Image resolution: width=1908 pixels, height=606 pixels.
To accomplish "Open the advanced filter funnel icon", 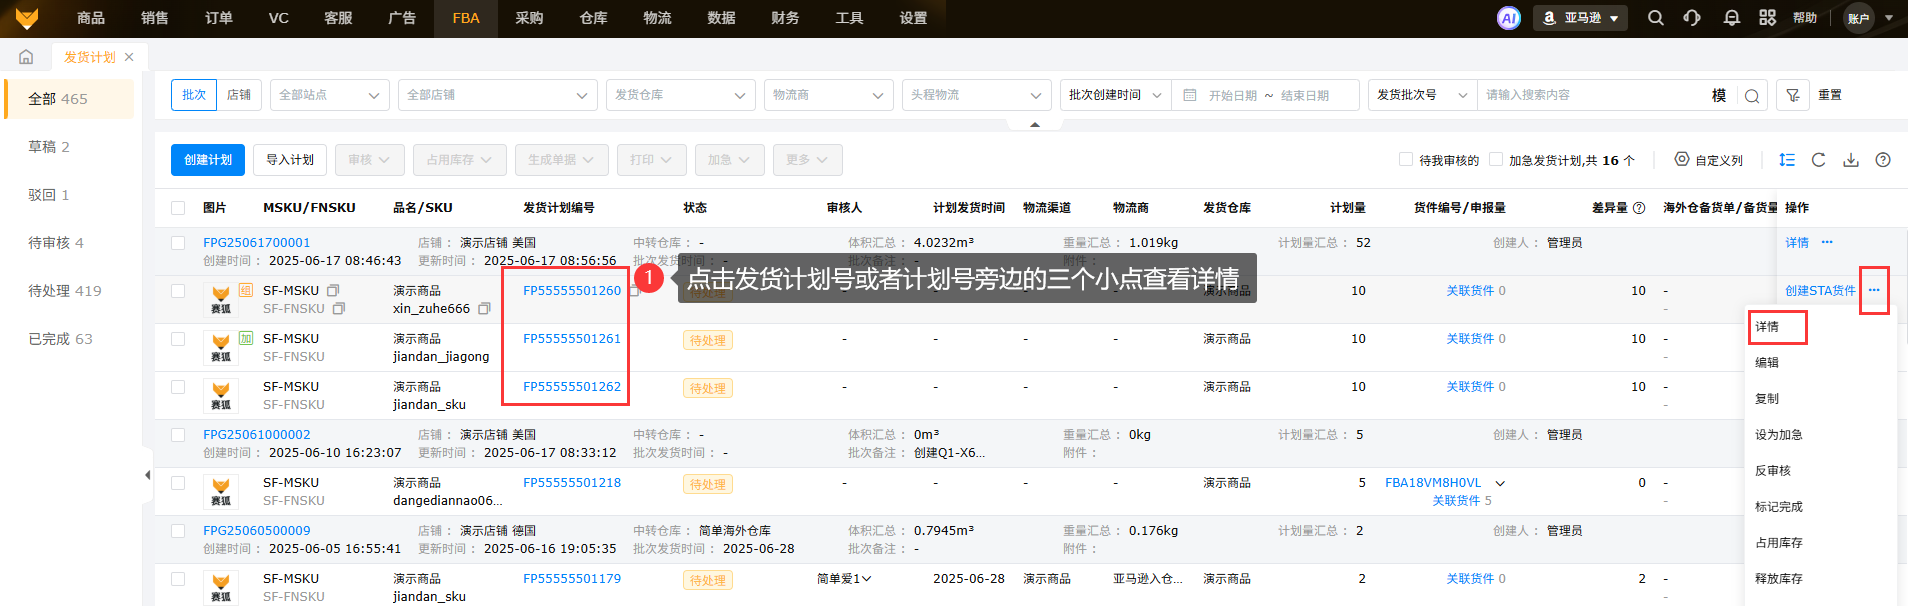I will [x=1793, y=95].
